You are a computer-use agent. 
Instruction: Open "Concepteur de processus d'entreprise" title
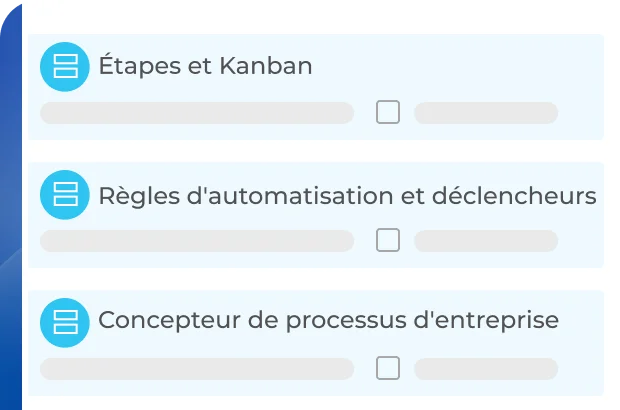pyautogui.click(x=328, y=322)
